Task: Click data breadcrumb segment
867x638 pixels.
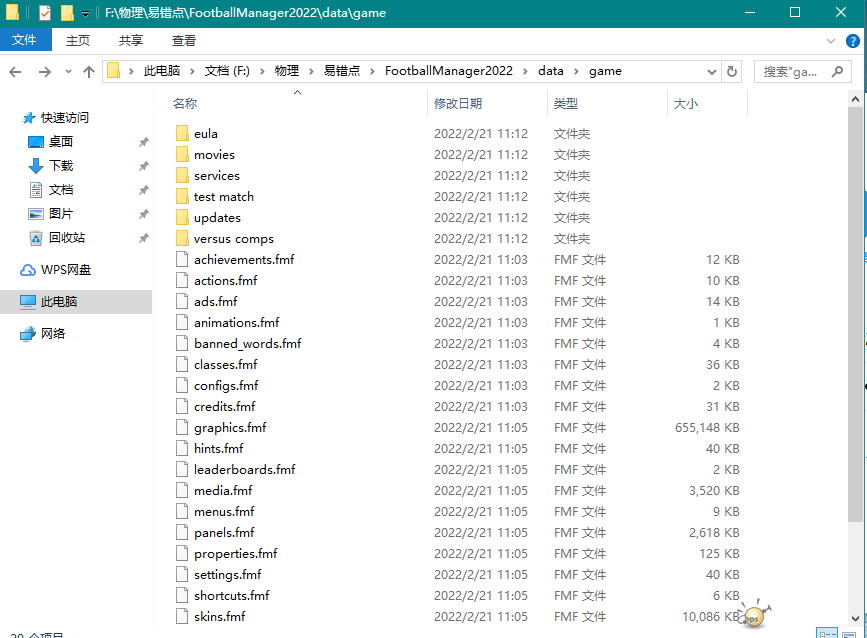Action: tap(551, 71)
